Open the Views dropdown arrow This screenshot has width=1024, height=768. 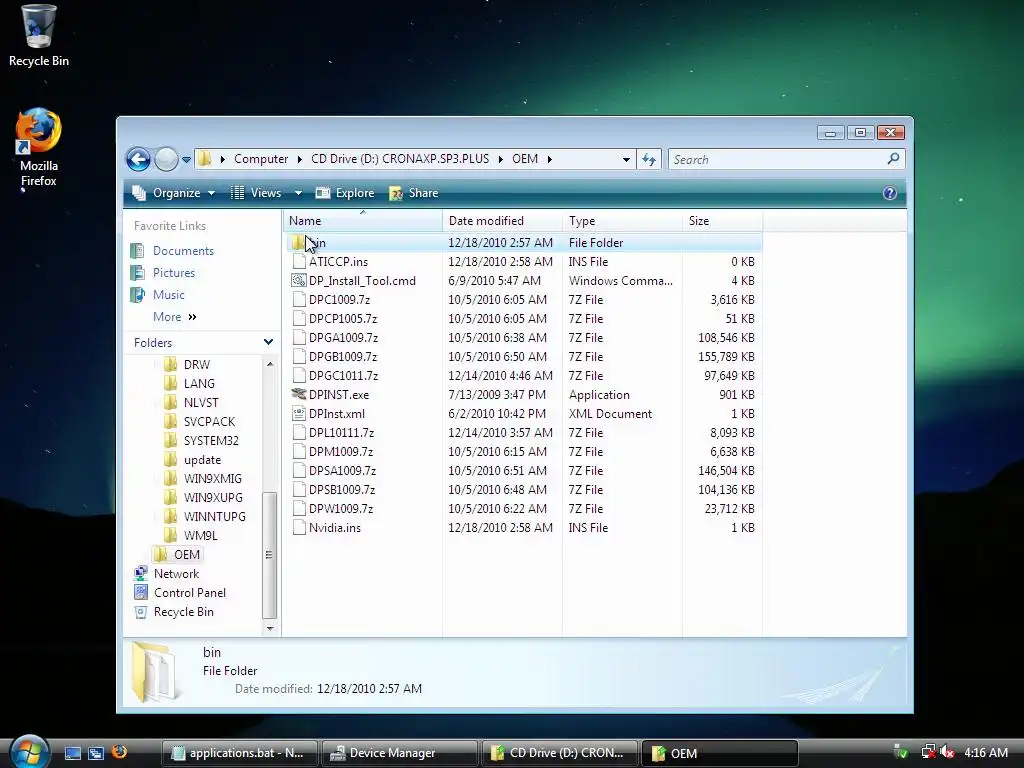tap(298, 193)
